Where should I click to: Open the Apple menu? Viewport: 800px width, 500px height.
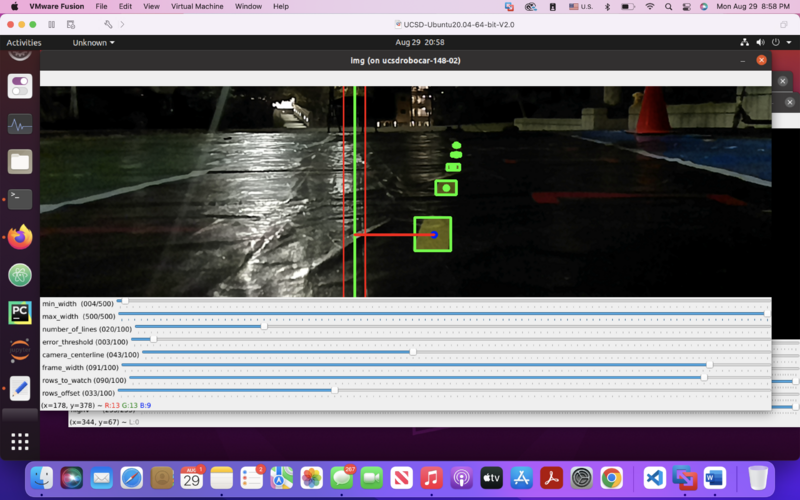tap(14, 7)
